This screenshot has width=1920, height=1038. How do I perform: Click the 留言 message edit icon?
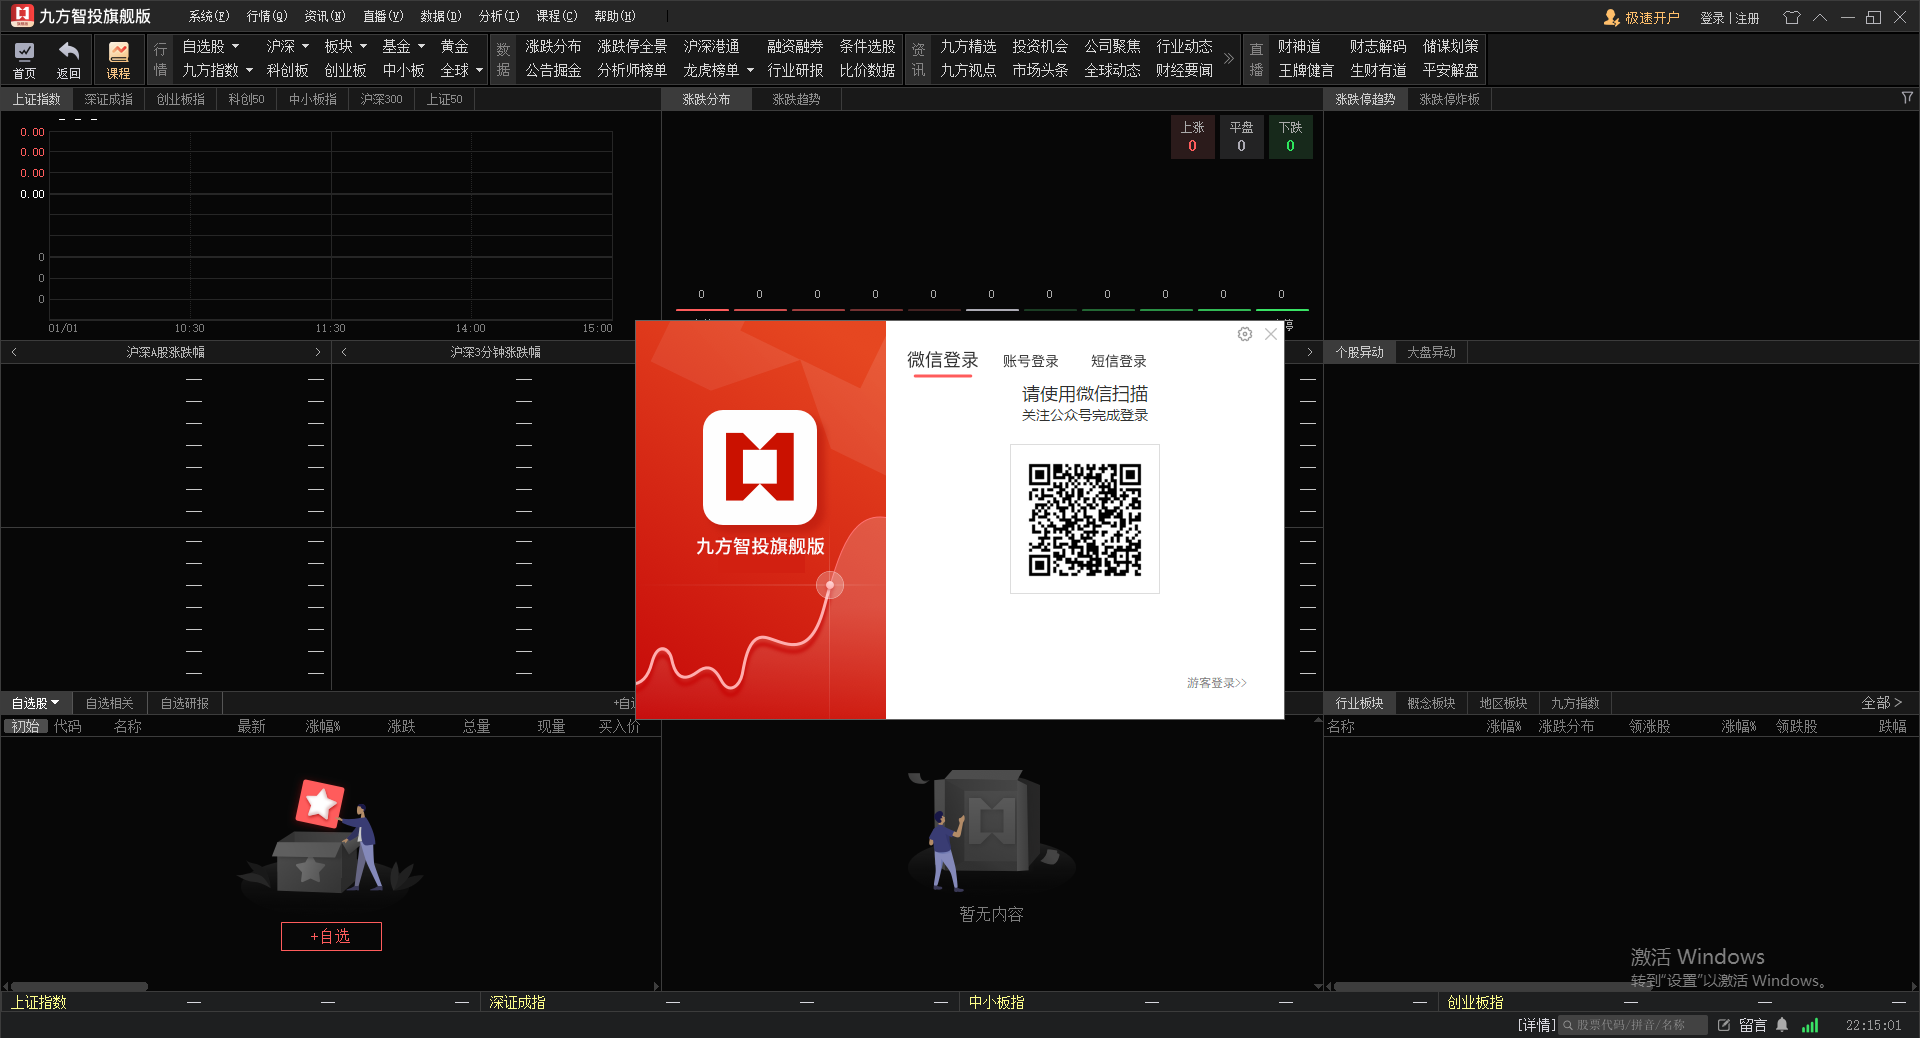click(x=1724, y=1025)
